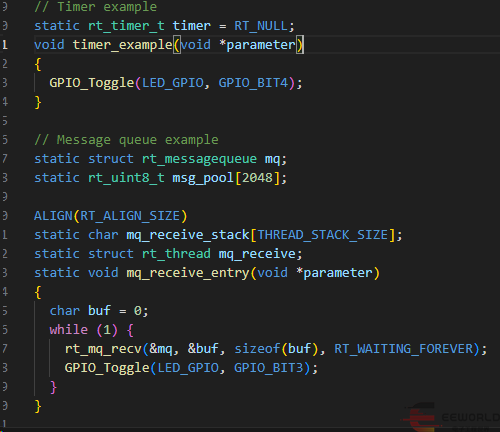Select the rt_messagequeue struct type

199,159
